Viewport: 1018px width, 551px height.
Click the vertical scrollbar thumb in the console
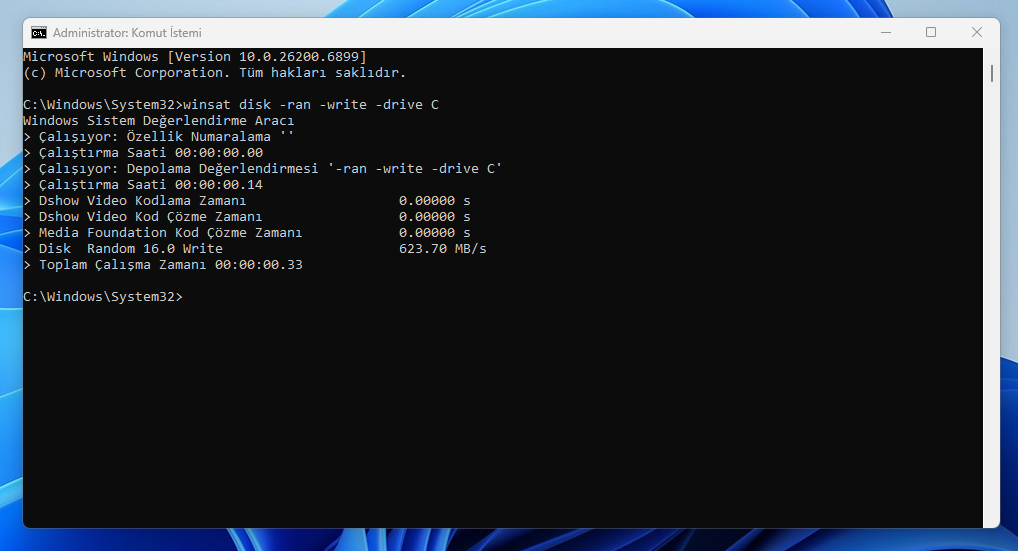point(991,73)
